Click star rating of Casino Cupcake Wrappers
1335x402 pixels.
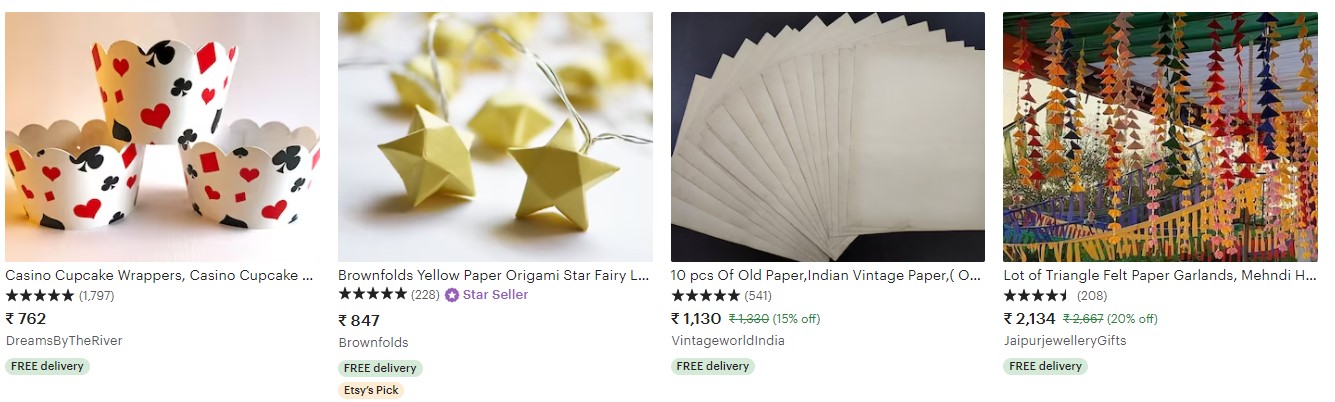[40, 296]
